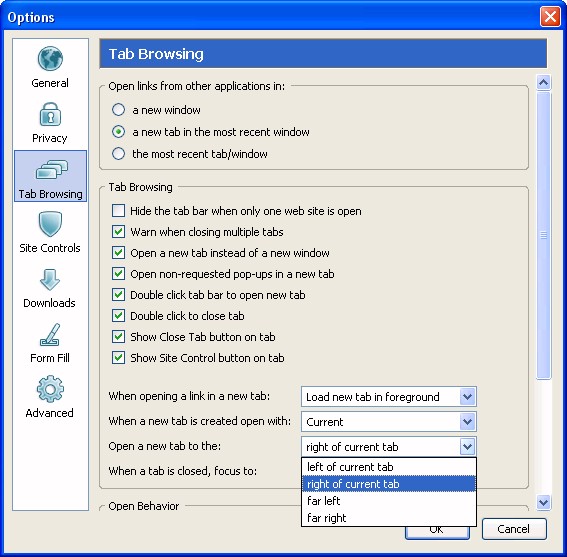This screenshot has height=557, width=567.
Task: Enable 'Hide the tab bar' checkbox
Action: click(119, 211)
